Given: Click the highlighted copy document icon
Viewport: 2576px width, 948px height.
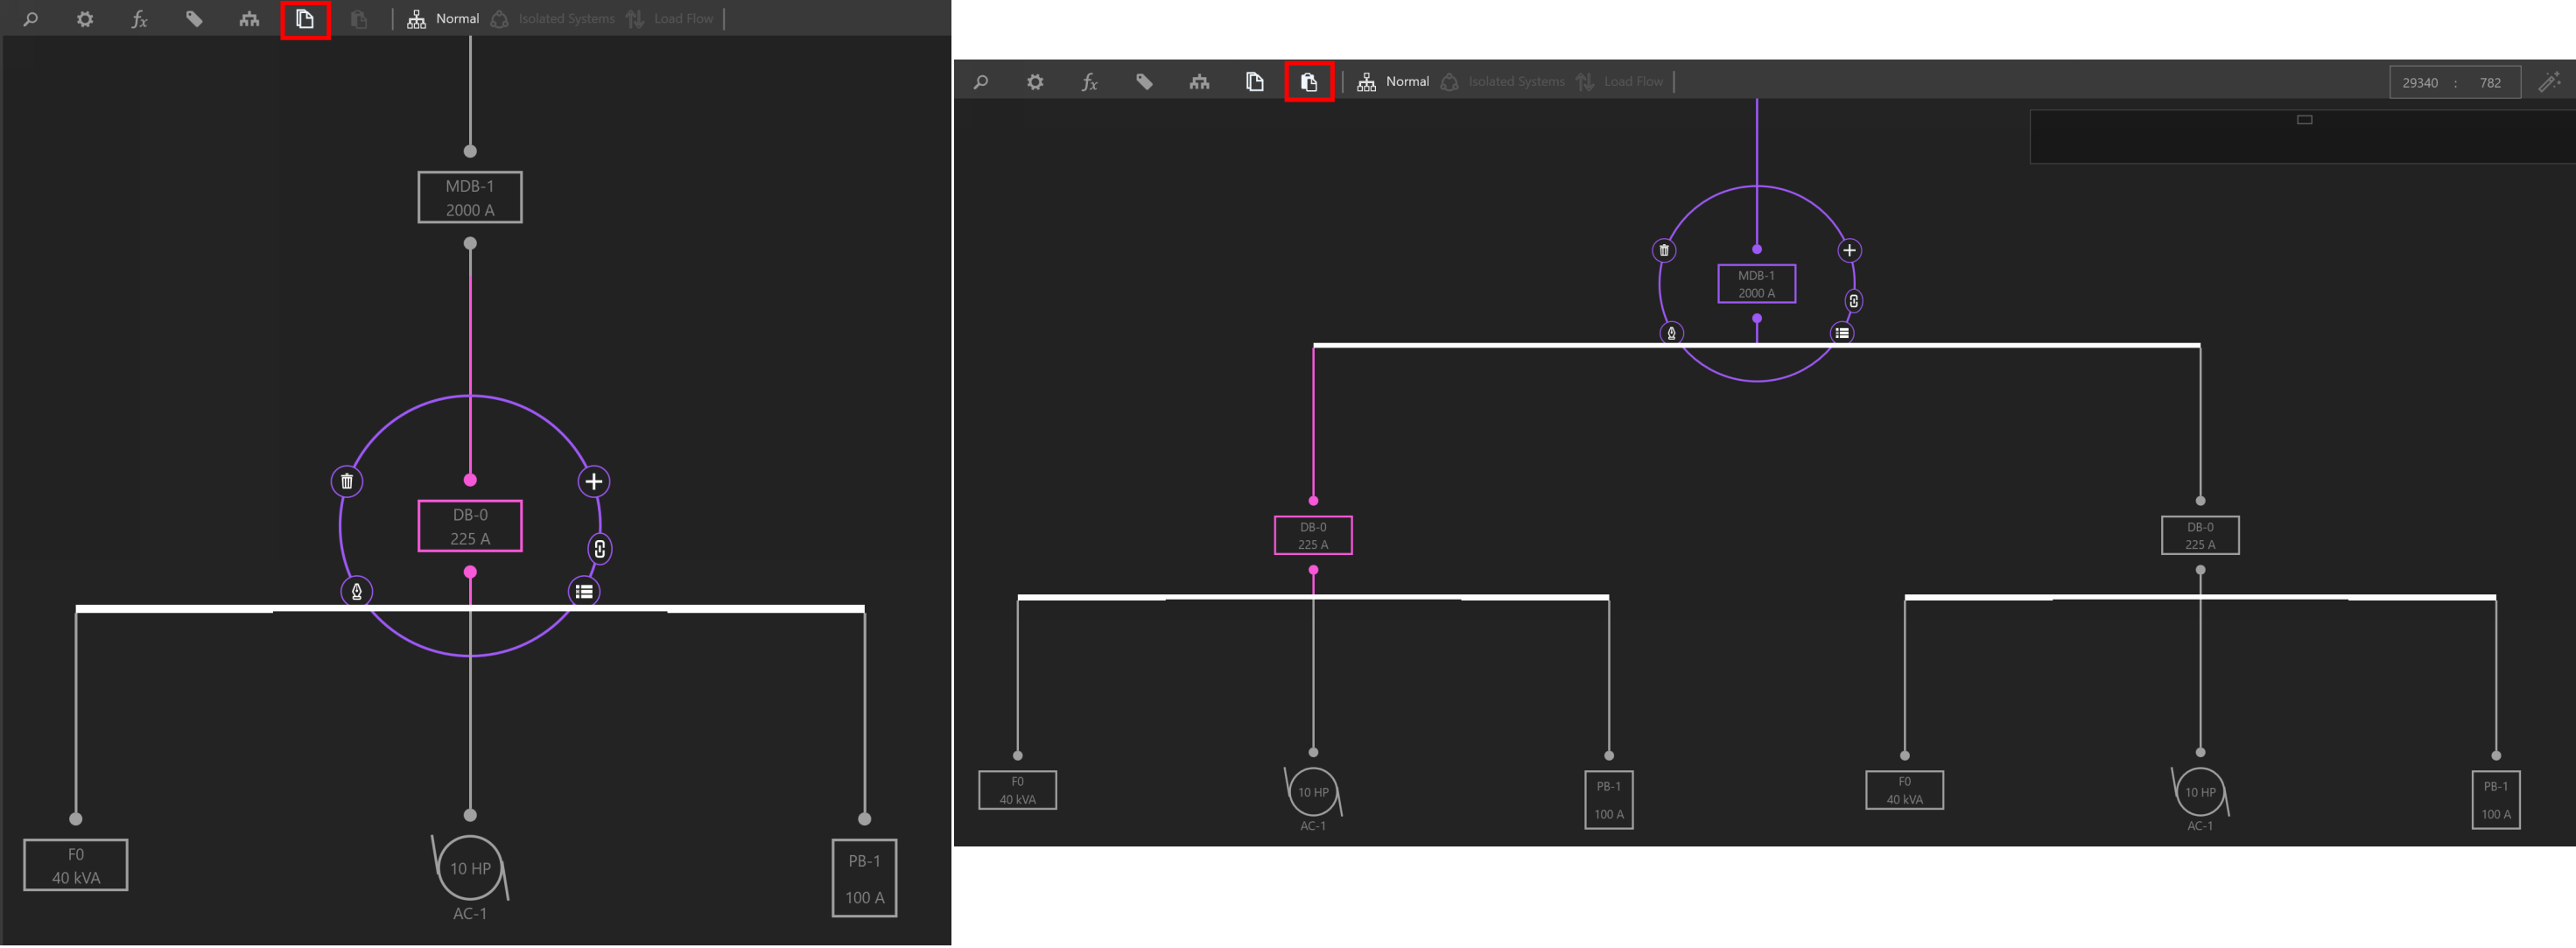Looking at the screenshot, I should coord(305,18).
